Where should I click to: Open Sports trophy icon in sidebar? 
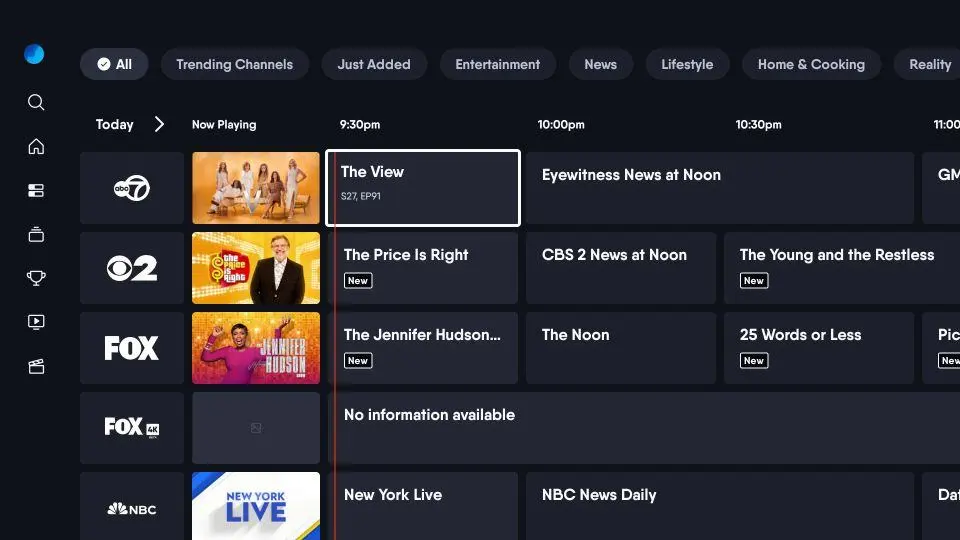36,278
